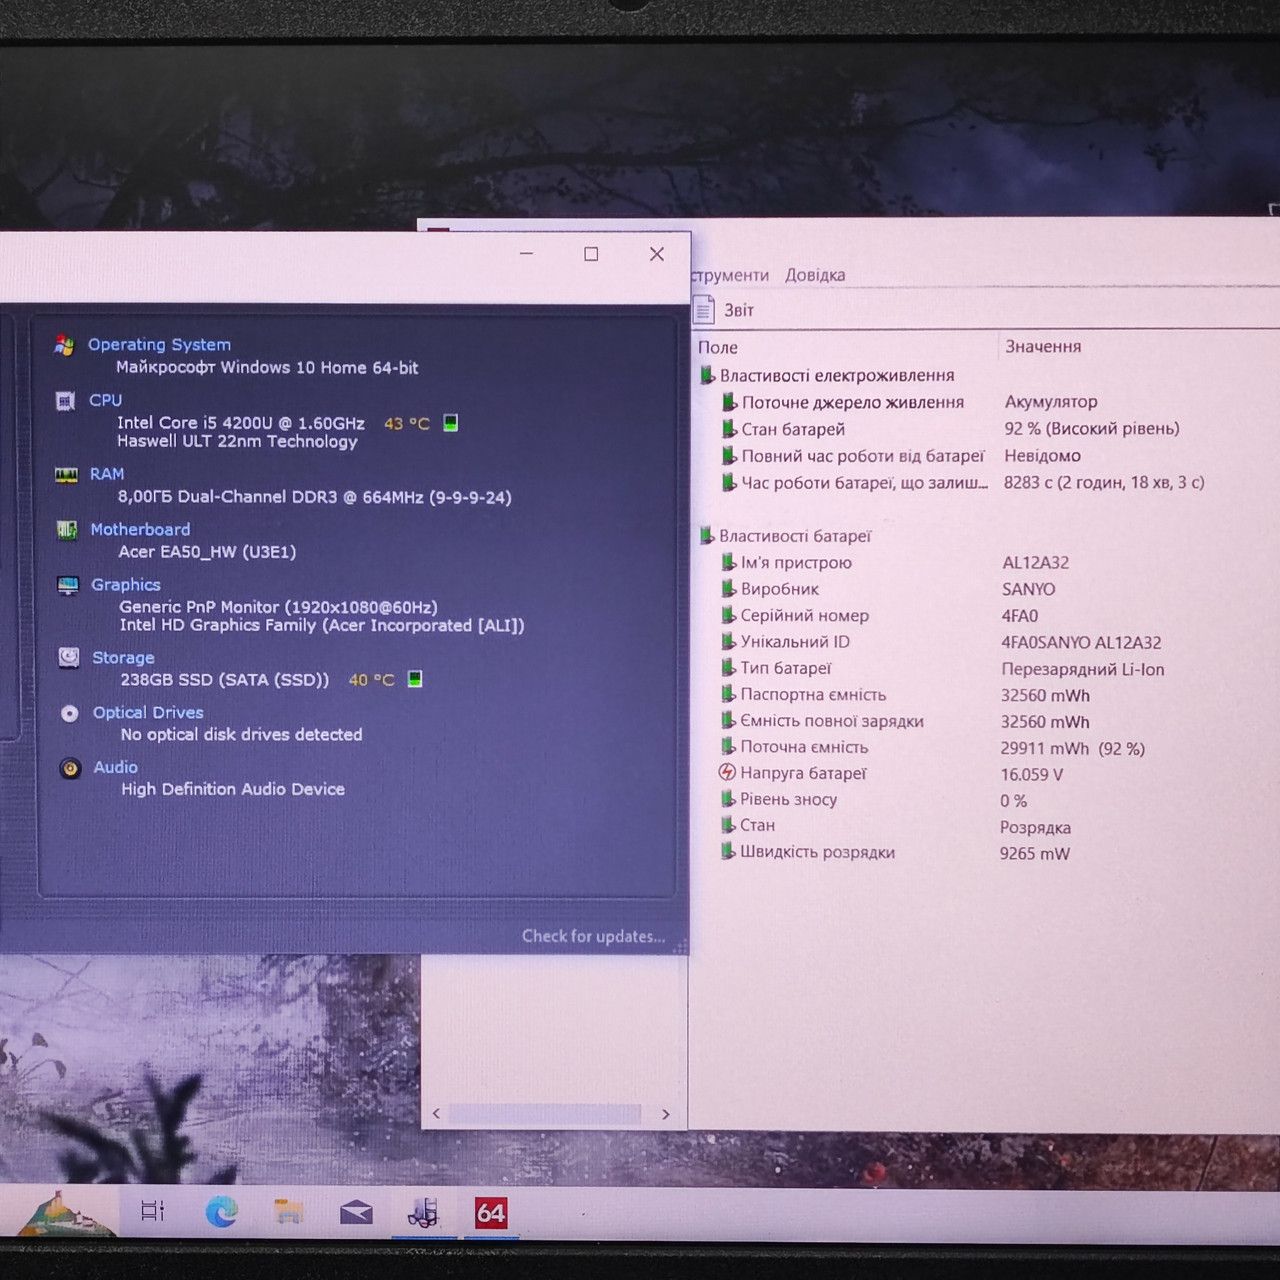Open the Operating System section link
The width and height of the screenshot is (1280, 1280).
(159, 345)
